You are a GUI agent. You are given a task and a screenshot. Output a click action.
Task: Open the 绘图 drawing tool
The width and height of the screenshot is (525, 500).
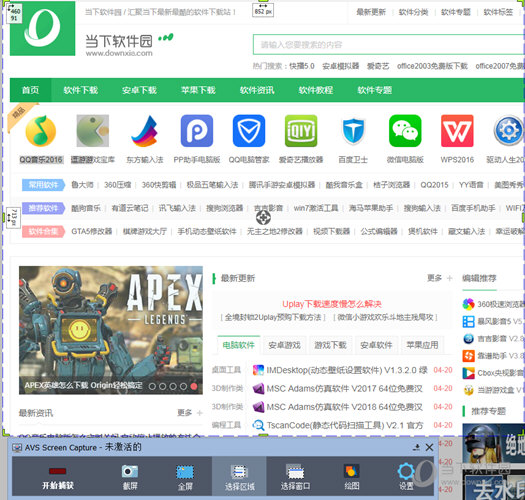point(352,477)
